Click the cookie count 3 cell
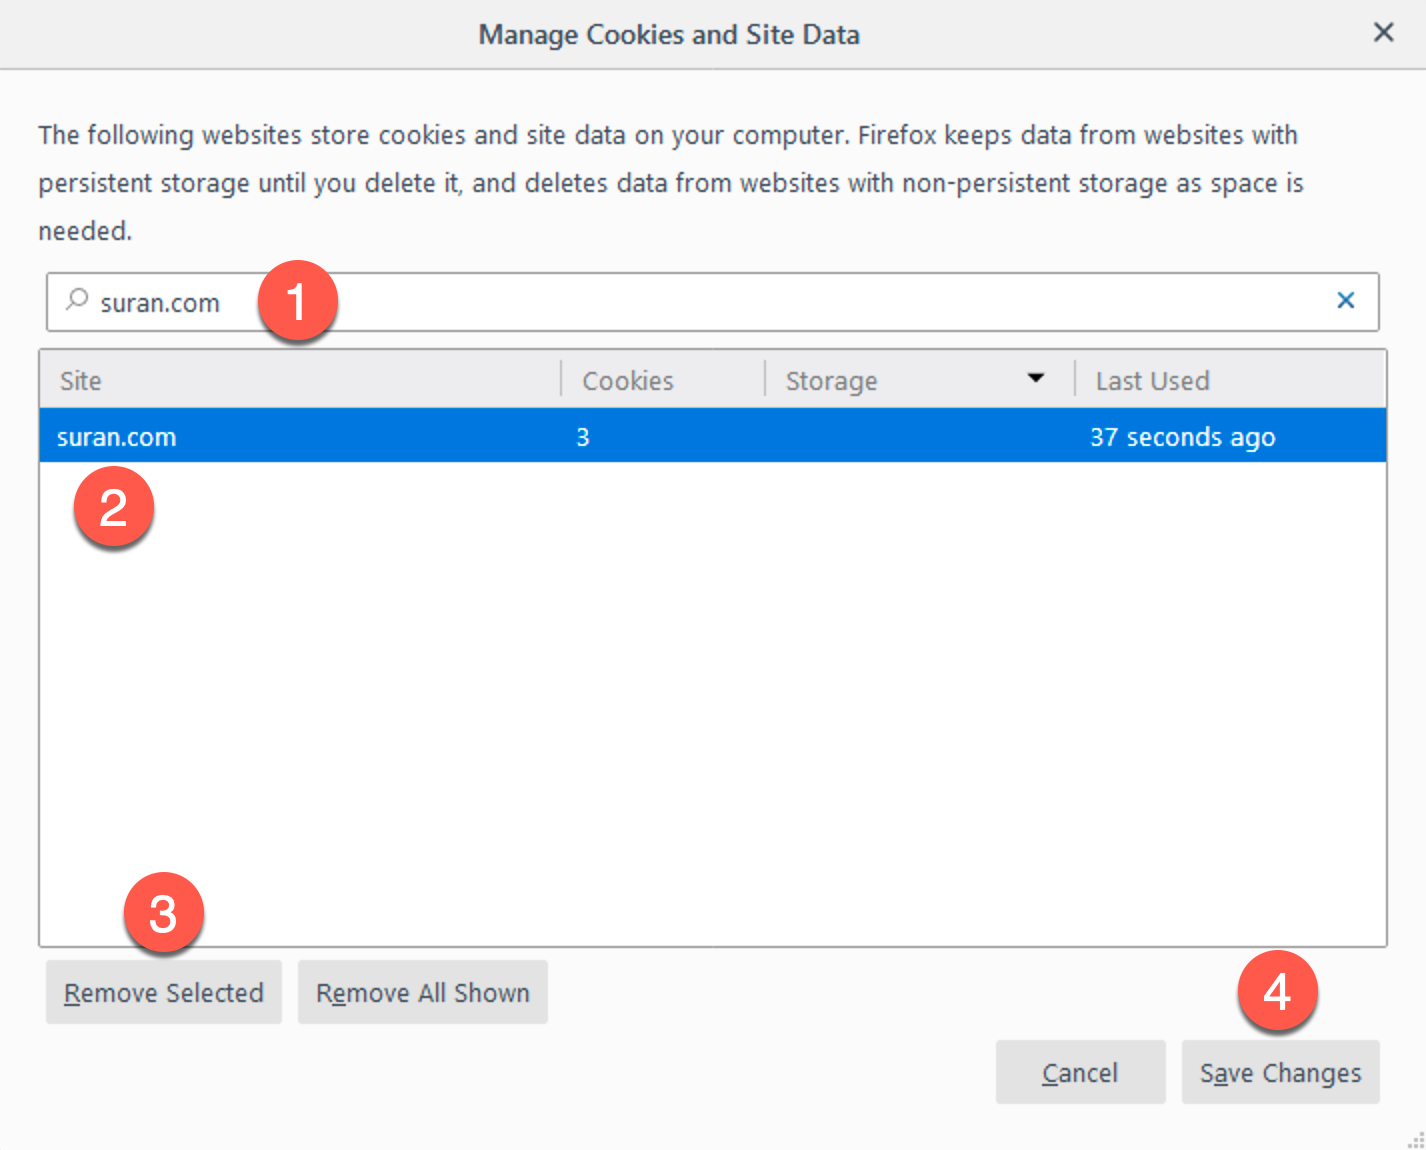 coord(583,437)
